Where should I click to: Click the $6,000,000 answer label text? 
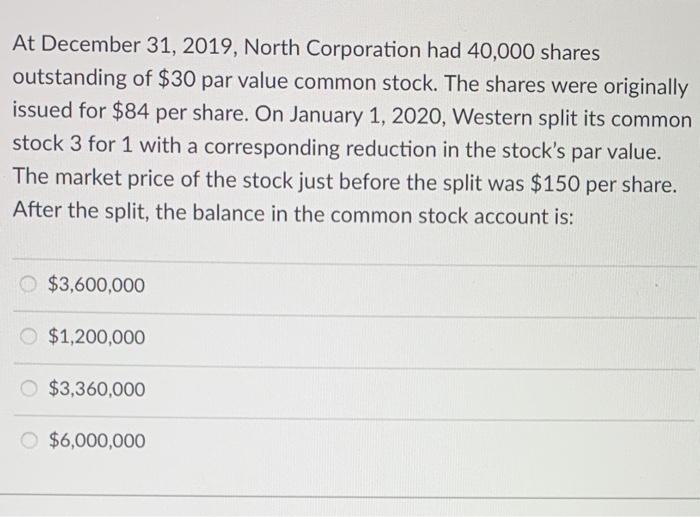[96, 441]
